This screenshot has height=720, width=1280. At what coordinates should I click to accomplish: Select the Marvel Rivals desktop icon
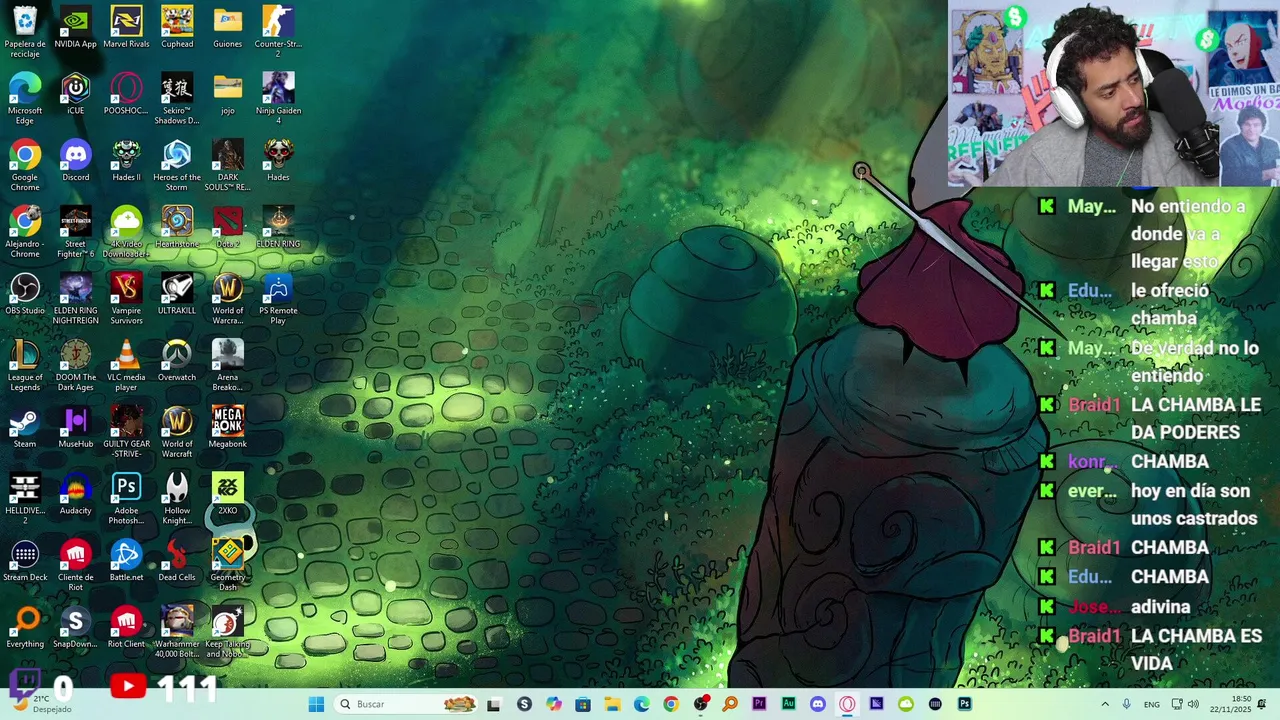coord(126,28)
